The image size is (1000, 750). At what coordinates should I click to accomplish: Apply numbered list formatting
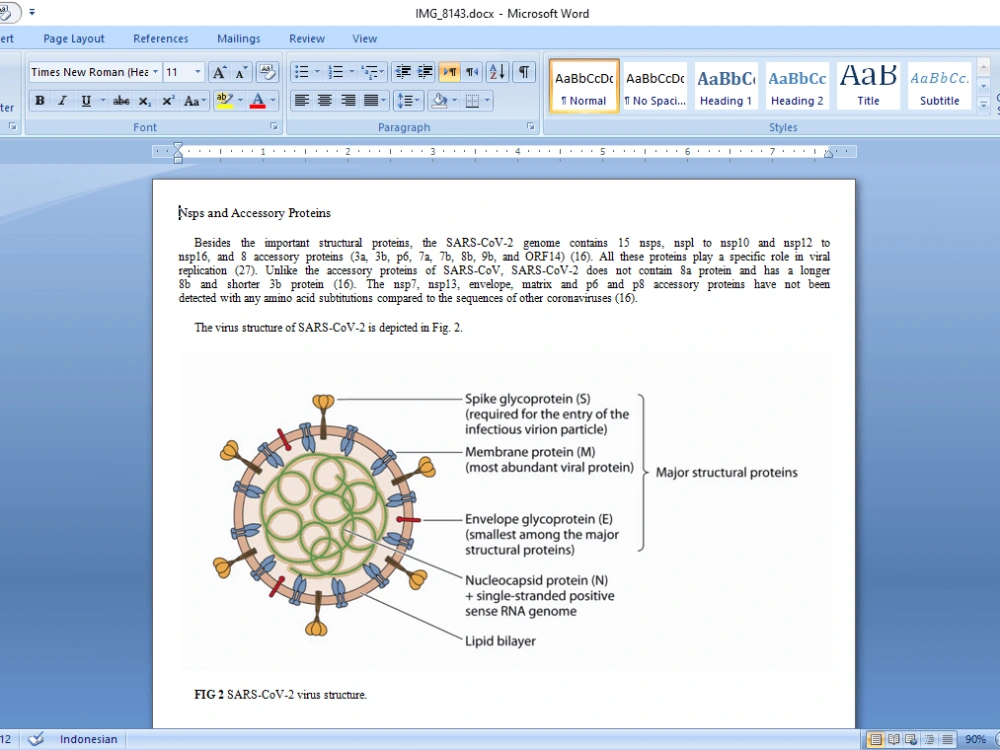pyautogui.click(x=335, y=72)
